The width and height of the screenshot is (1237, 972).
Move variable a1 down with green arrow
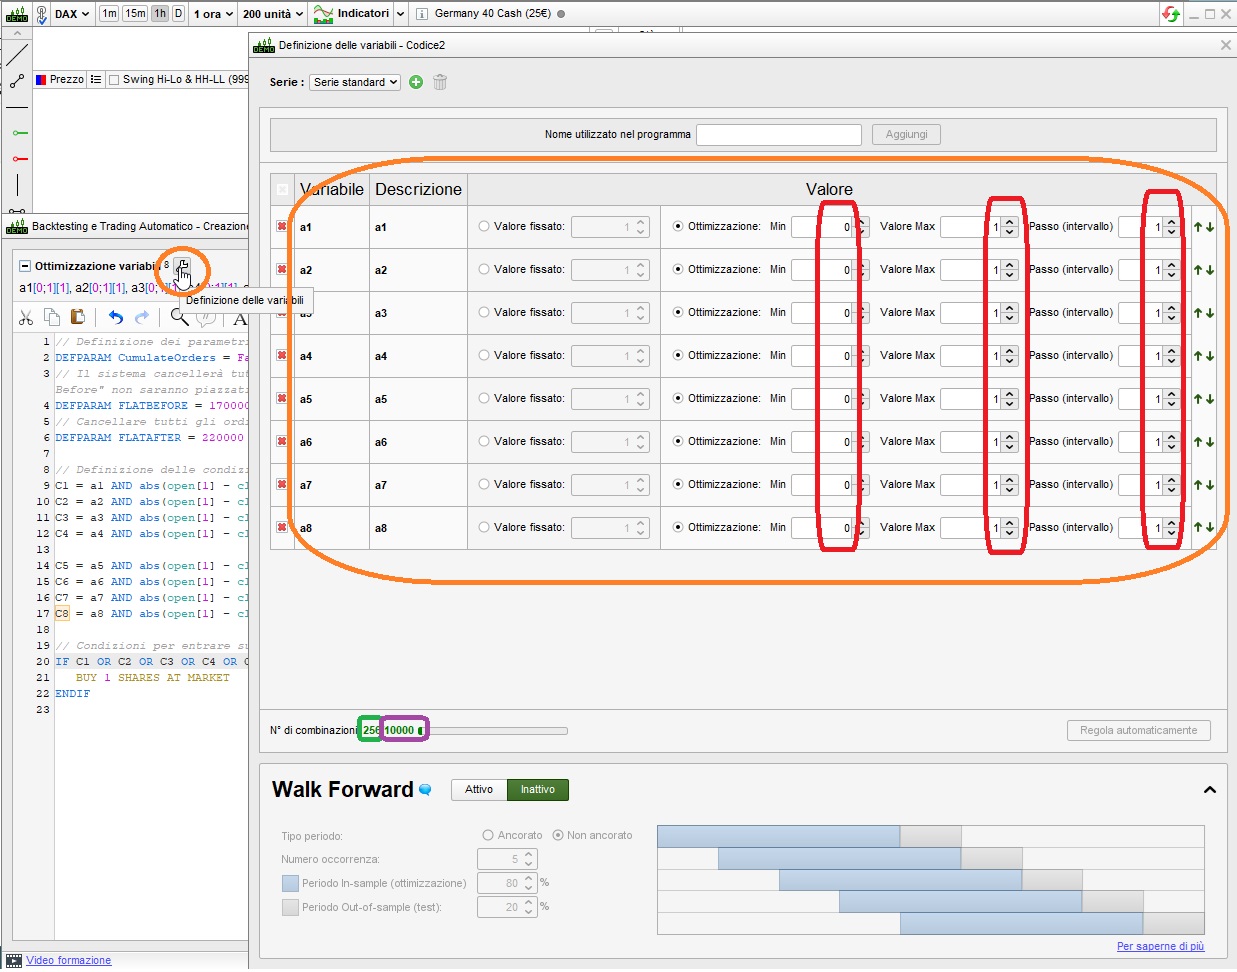pyautogui.click(x=1210, y=227)
